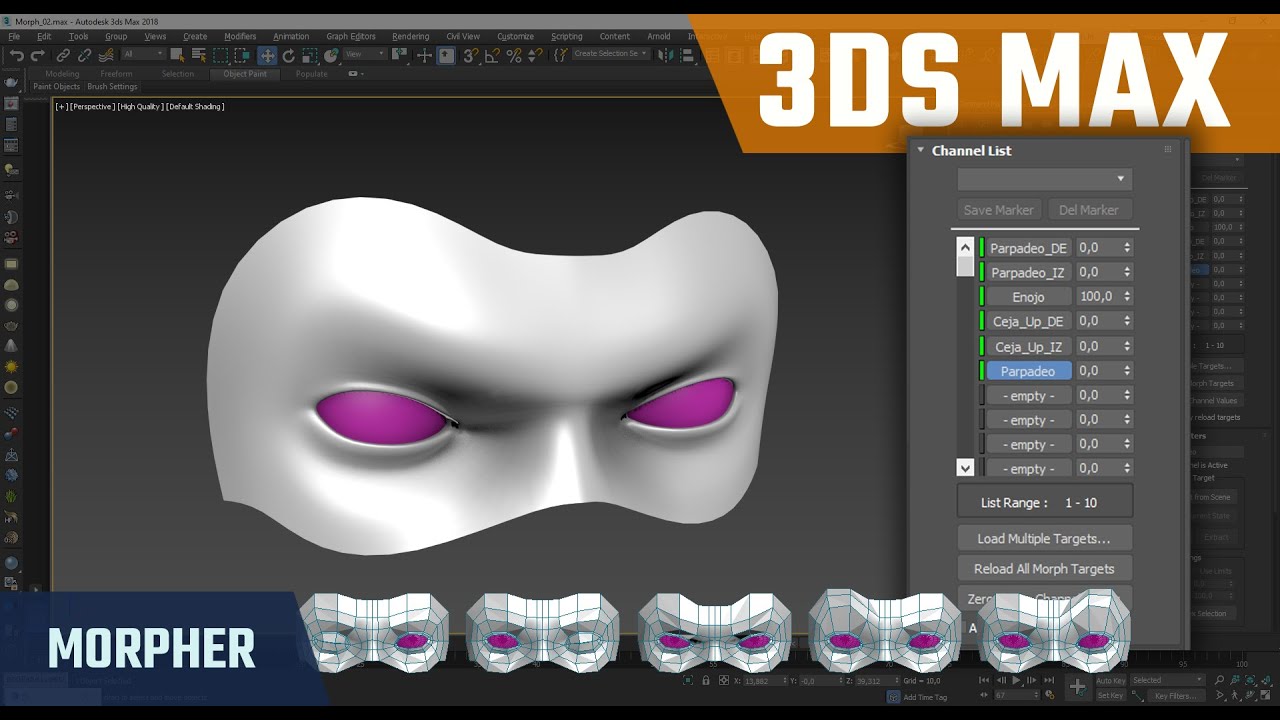
Task: Adjust the Enojo value spinner arrows
Action: click(1127, 297)
